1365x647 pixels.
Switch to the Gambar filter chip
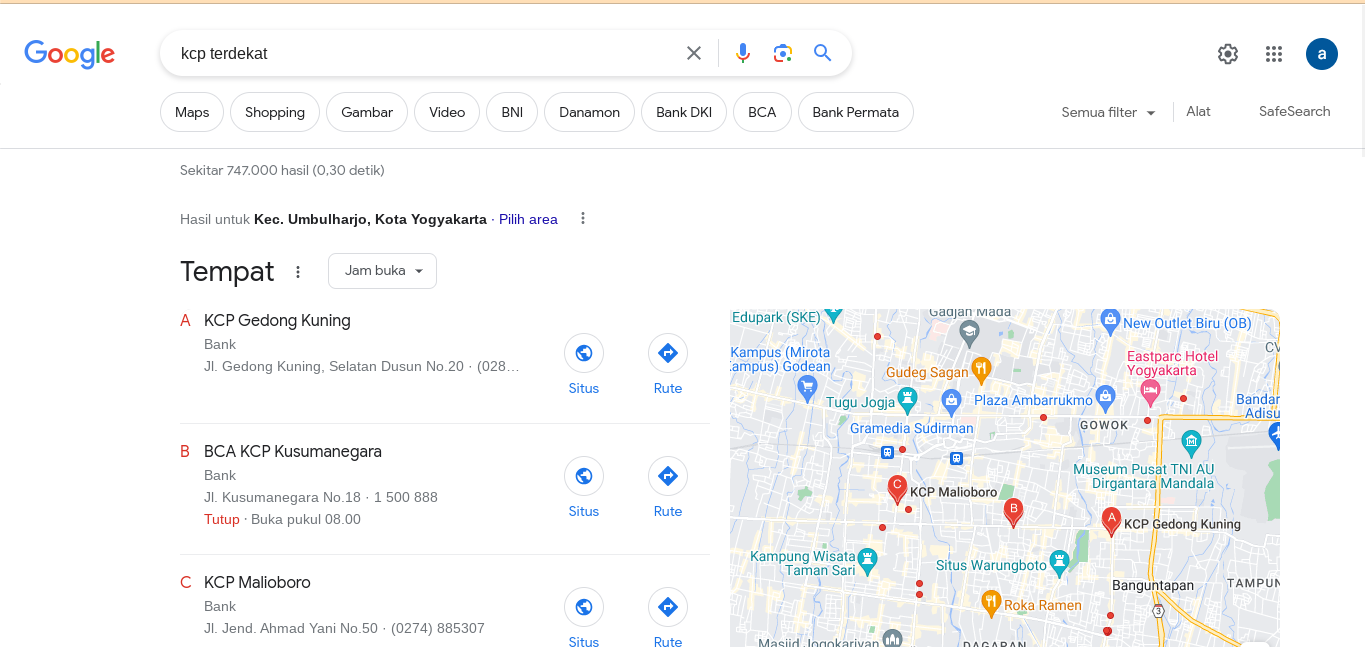(x=367, y=112)
